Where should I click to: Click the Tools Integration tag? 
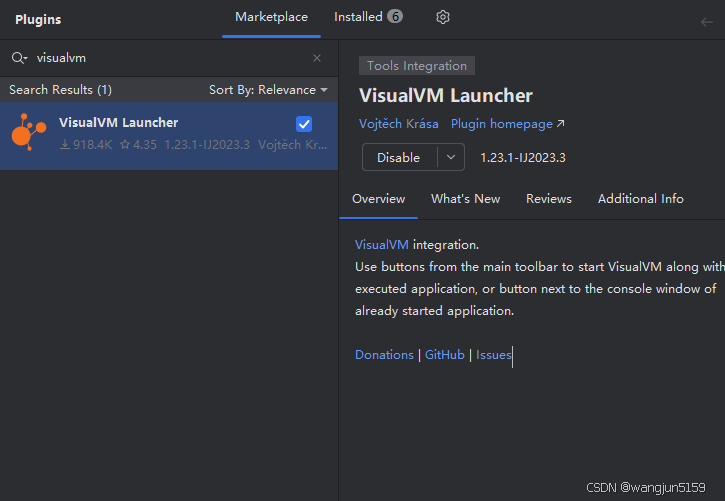click(x=417, y=66)
